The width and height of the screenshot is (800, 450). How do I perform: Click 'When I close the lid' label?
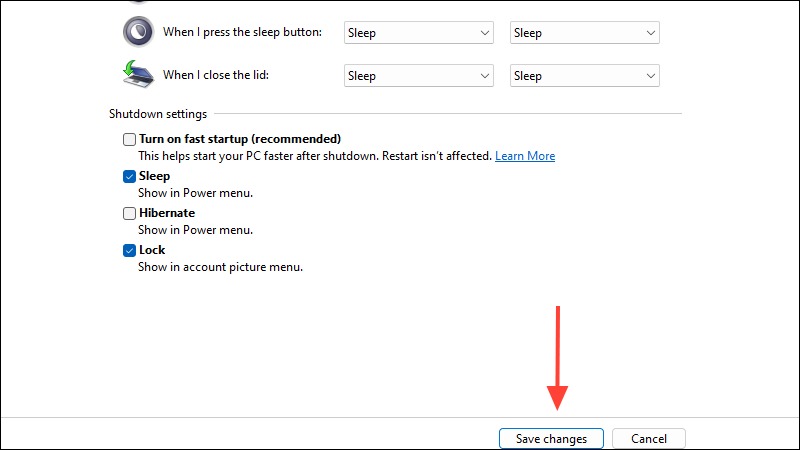point(216,75)
